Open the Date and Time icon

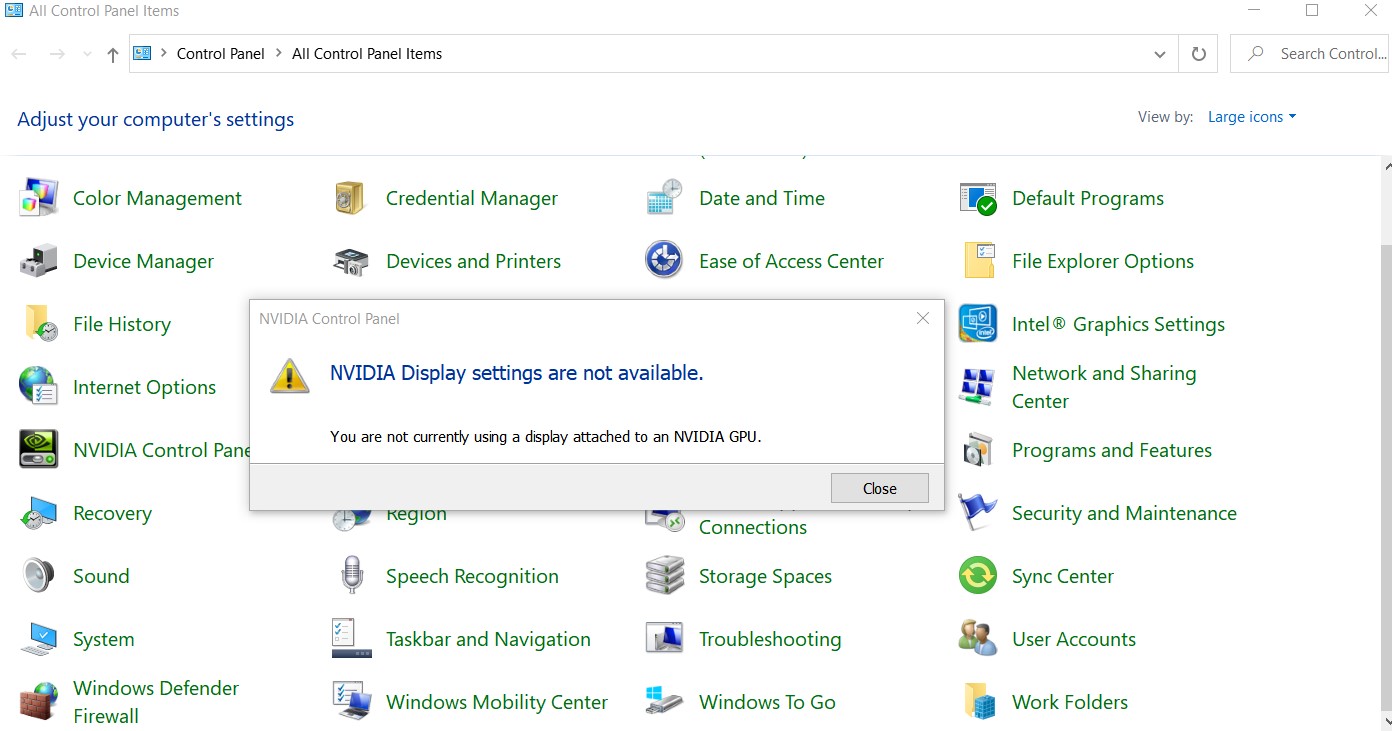point(664,198)
